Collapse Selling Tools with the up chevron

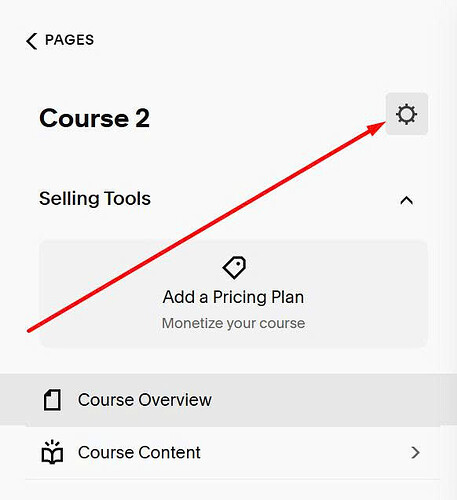pyautogui.click(x=407, y=200)
